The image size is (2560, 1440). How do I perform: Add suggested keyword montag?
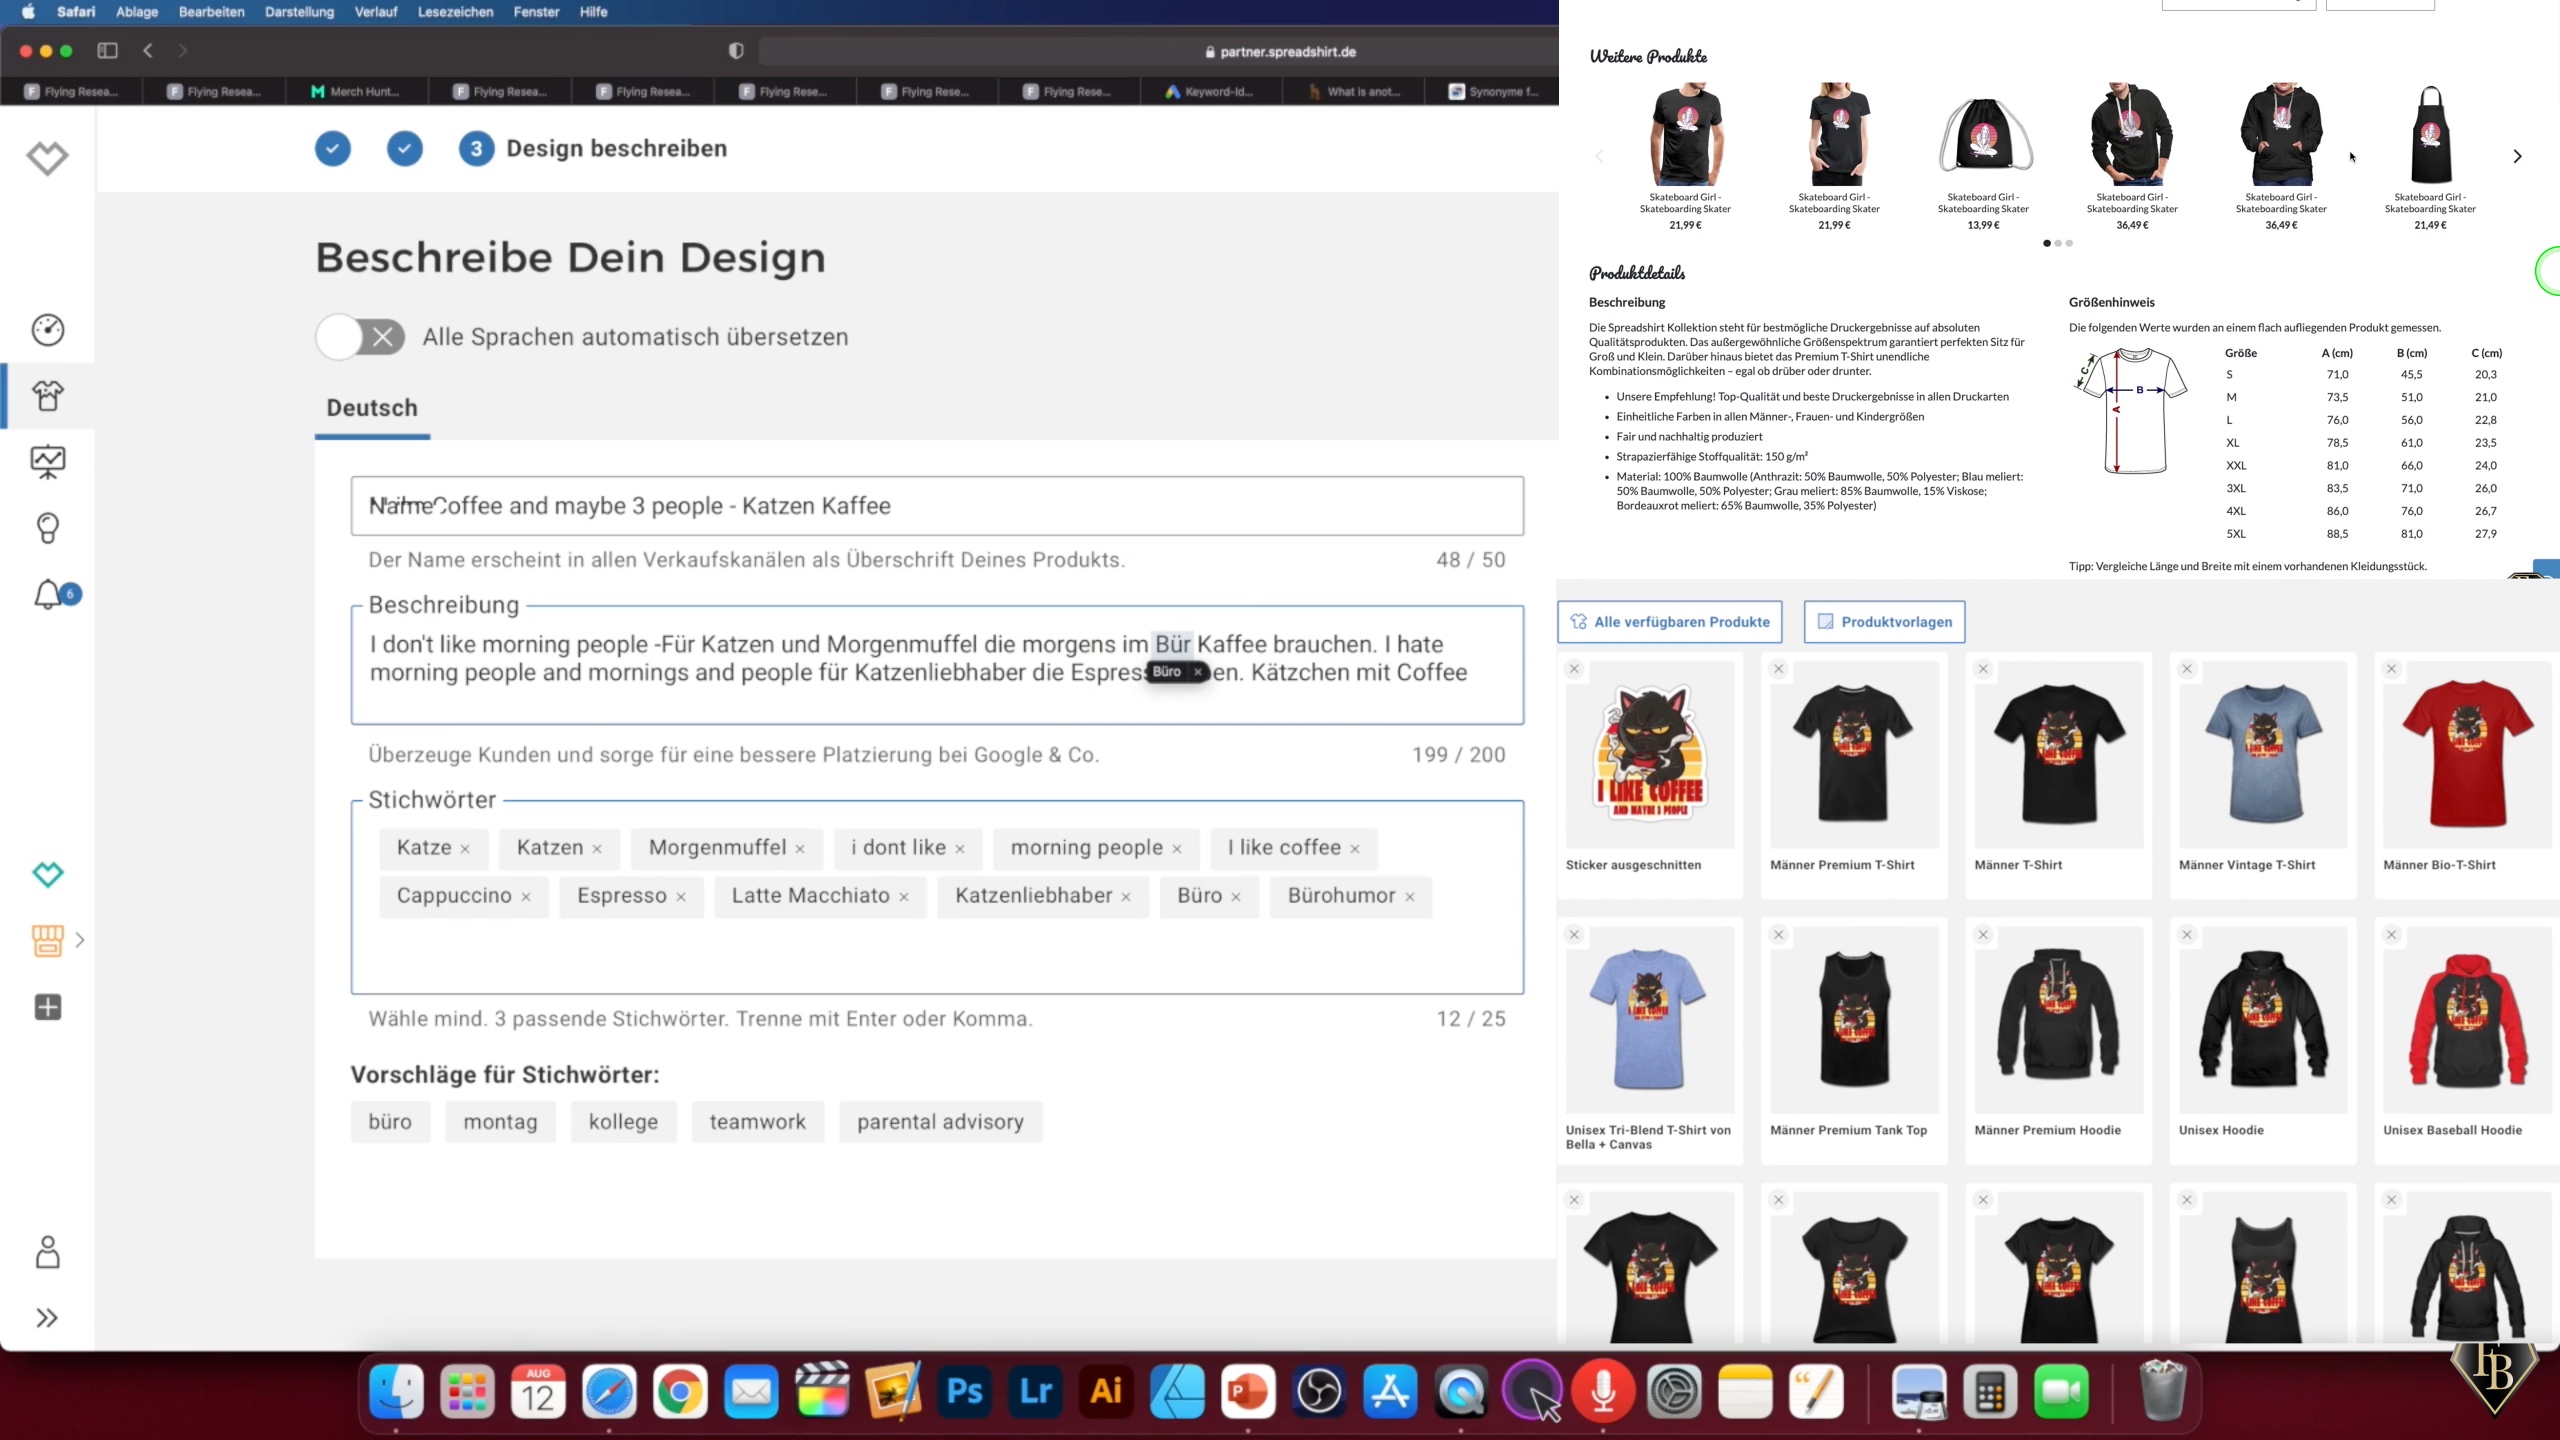point(500,1122)
